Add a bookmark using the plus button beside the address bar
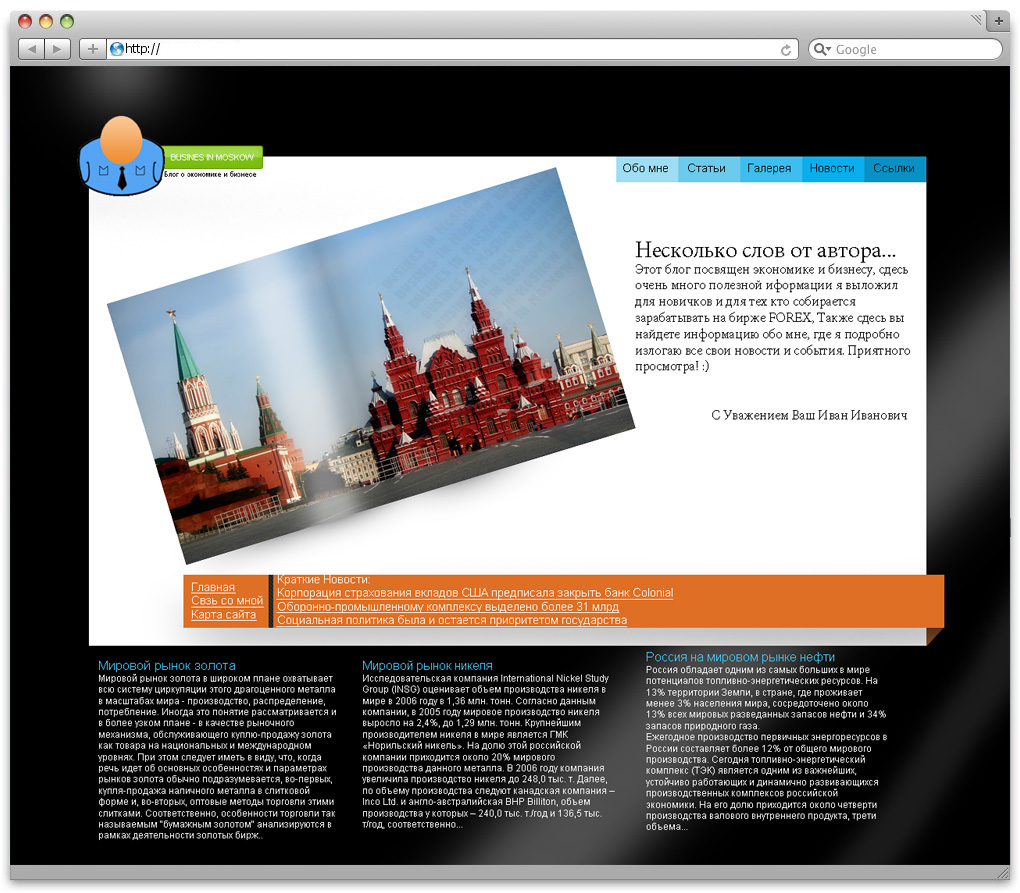Screen dimensions: 1020x893 tap(92, 49)
